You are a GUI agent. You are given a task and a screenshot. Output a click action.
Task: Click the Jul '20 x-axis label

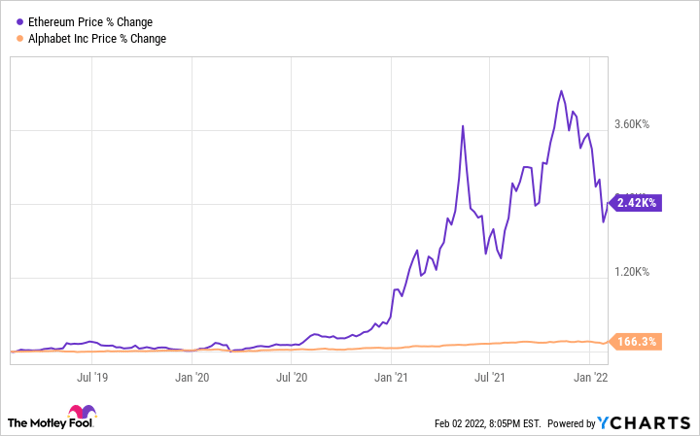292,378
